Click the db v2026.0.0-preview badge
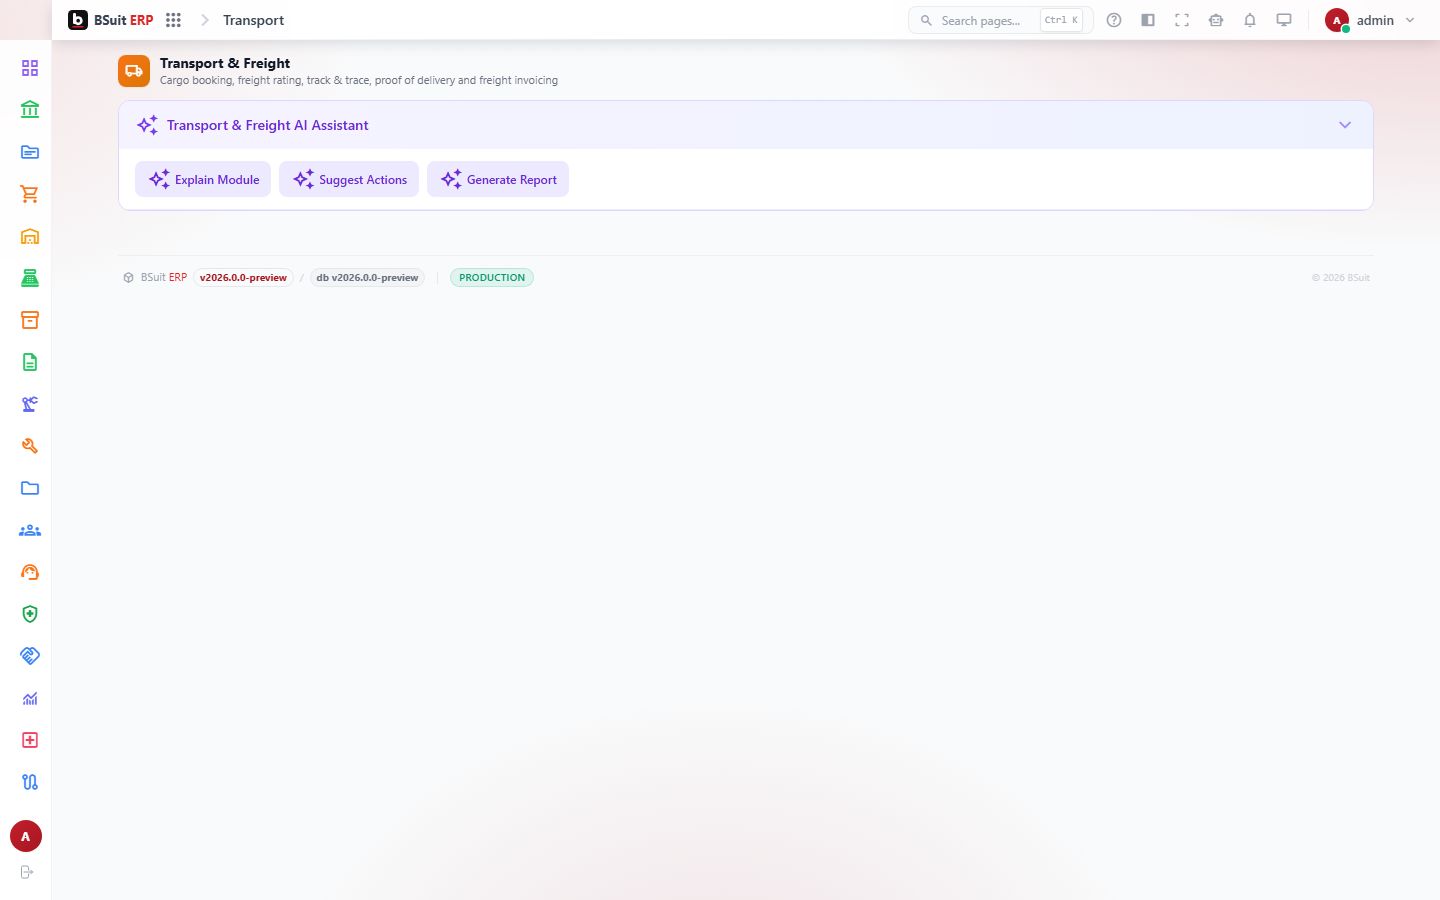Viewport: 1440px width, 900px height. point(367,278)
